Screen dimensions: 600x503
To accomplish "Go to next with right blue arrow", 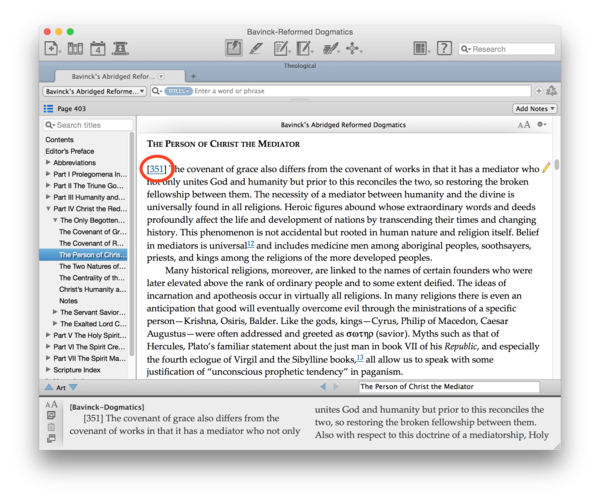I will 336,387.
